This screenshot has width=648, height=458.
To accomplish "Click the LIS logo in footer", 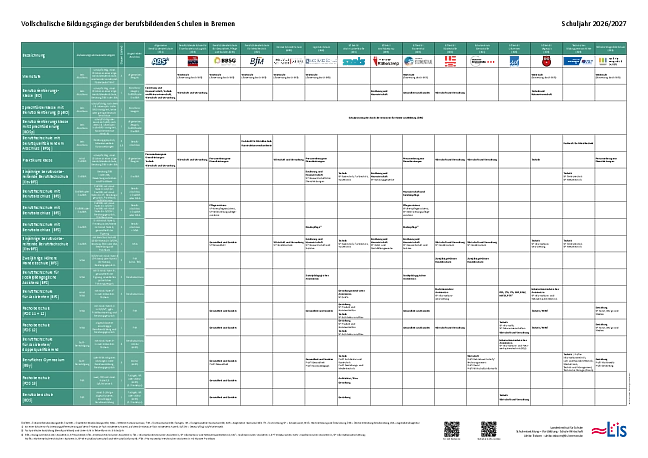I will (609, 430).
